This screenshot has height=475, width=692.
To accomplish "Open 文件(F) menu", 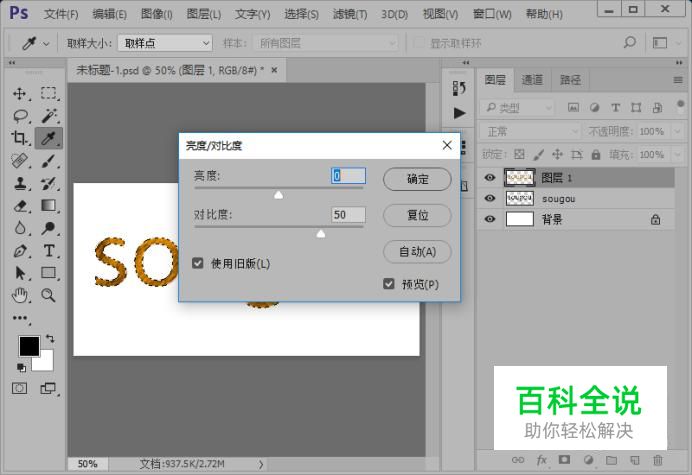I will coord(61,14).
